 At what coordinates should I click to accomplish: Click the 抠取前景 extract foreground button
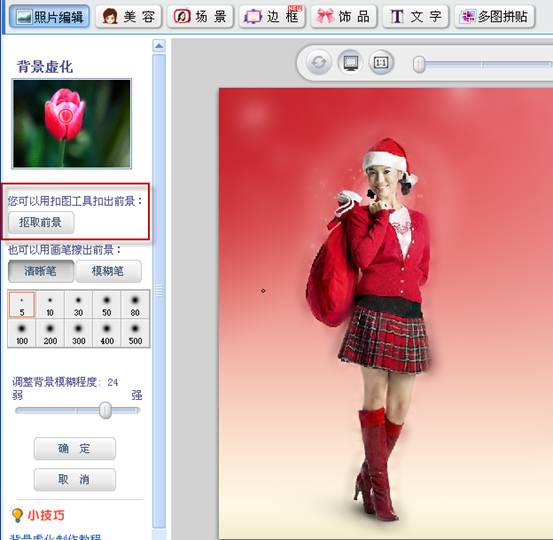(x=41, y=222)
